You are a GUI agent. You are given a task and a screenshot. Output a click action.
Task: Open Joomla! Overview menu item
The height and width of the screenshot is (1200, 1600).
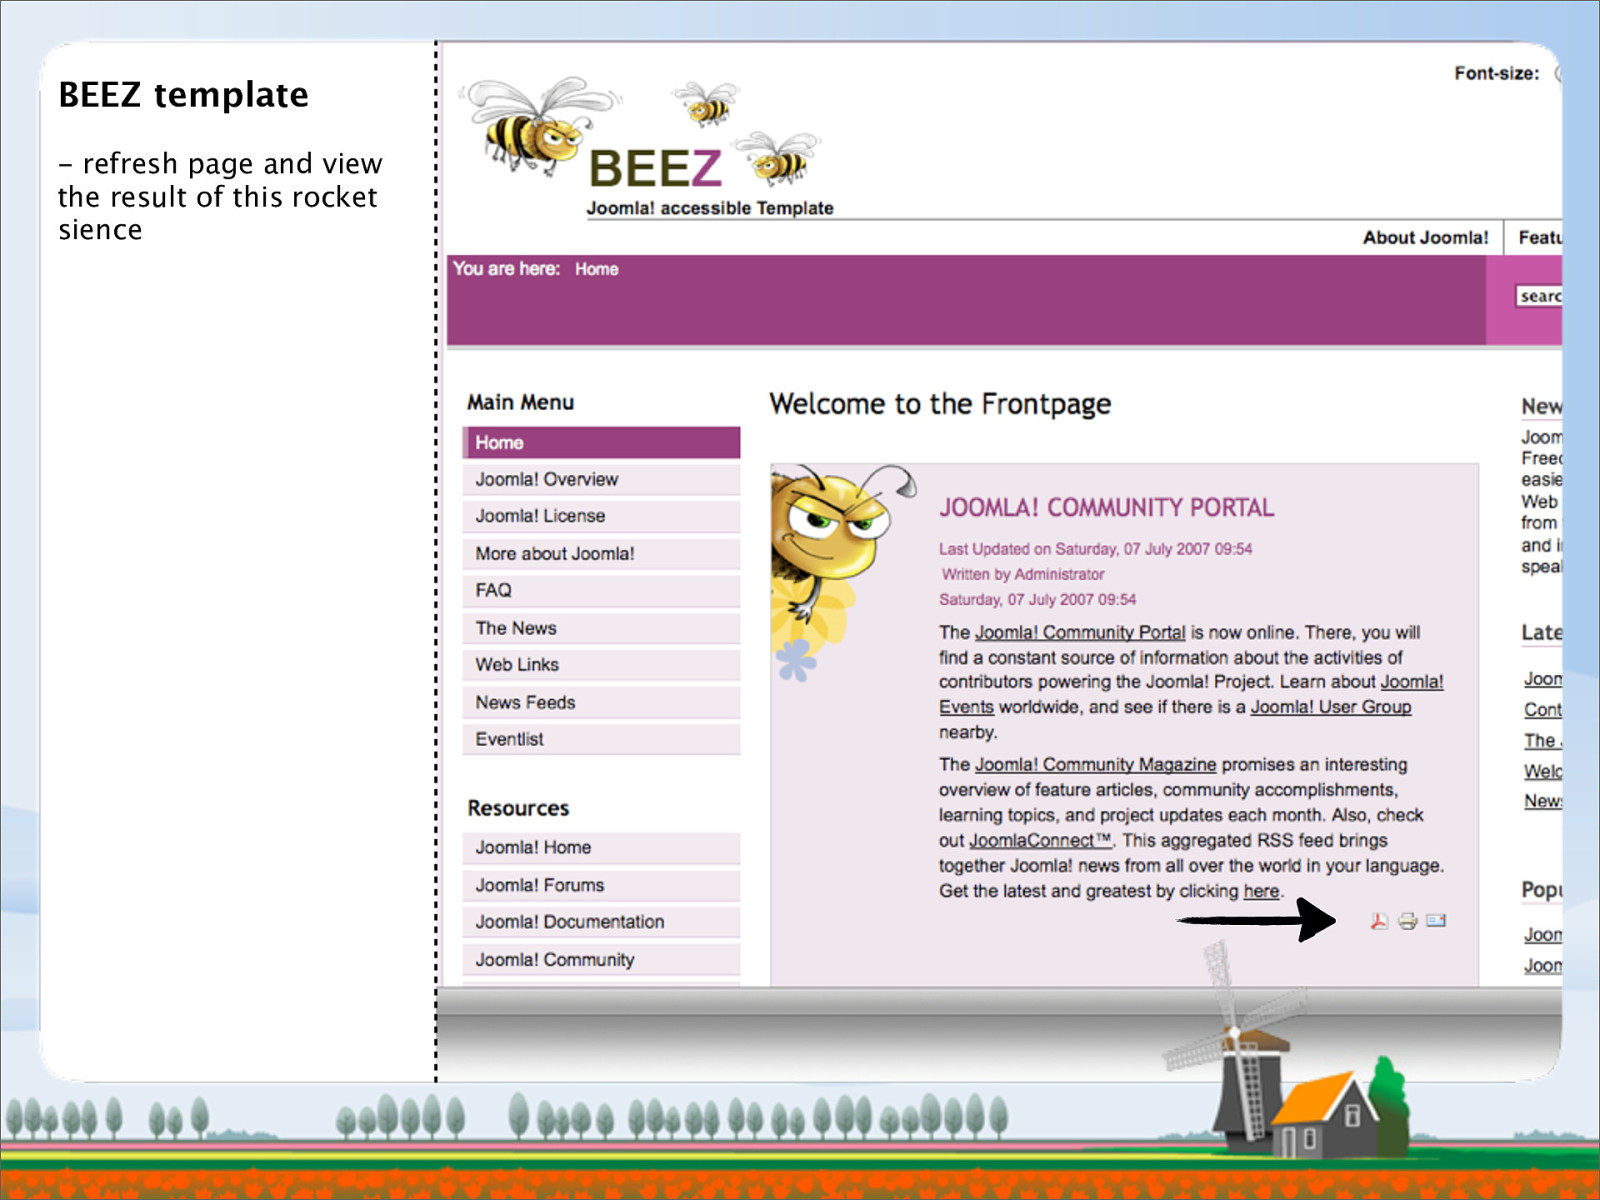[x=601, y=479]
